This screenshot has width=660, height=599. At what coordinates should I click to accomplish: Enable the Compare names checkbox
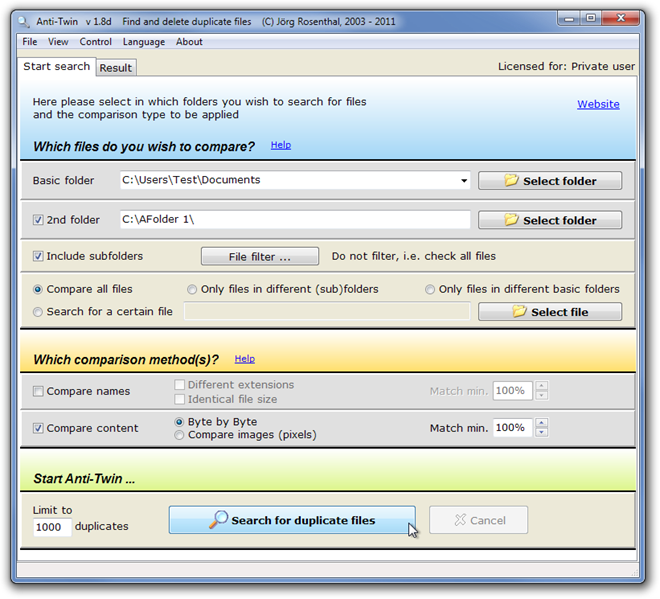38,391
